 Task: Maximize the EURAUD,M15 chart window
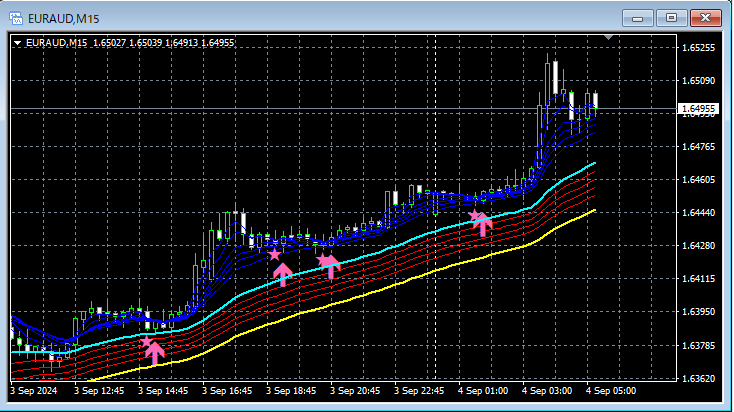coord(671,18)
